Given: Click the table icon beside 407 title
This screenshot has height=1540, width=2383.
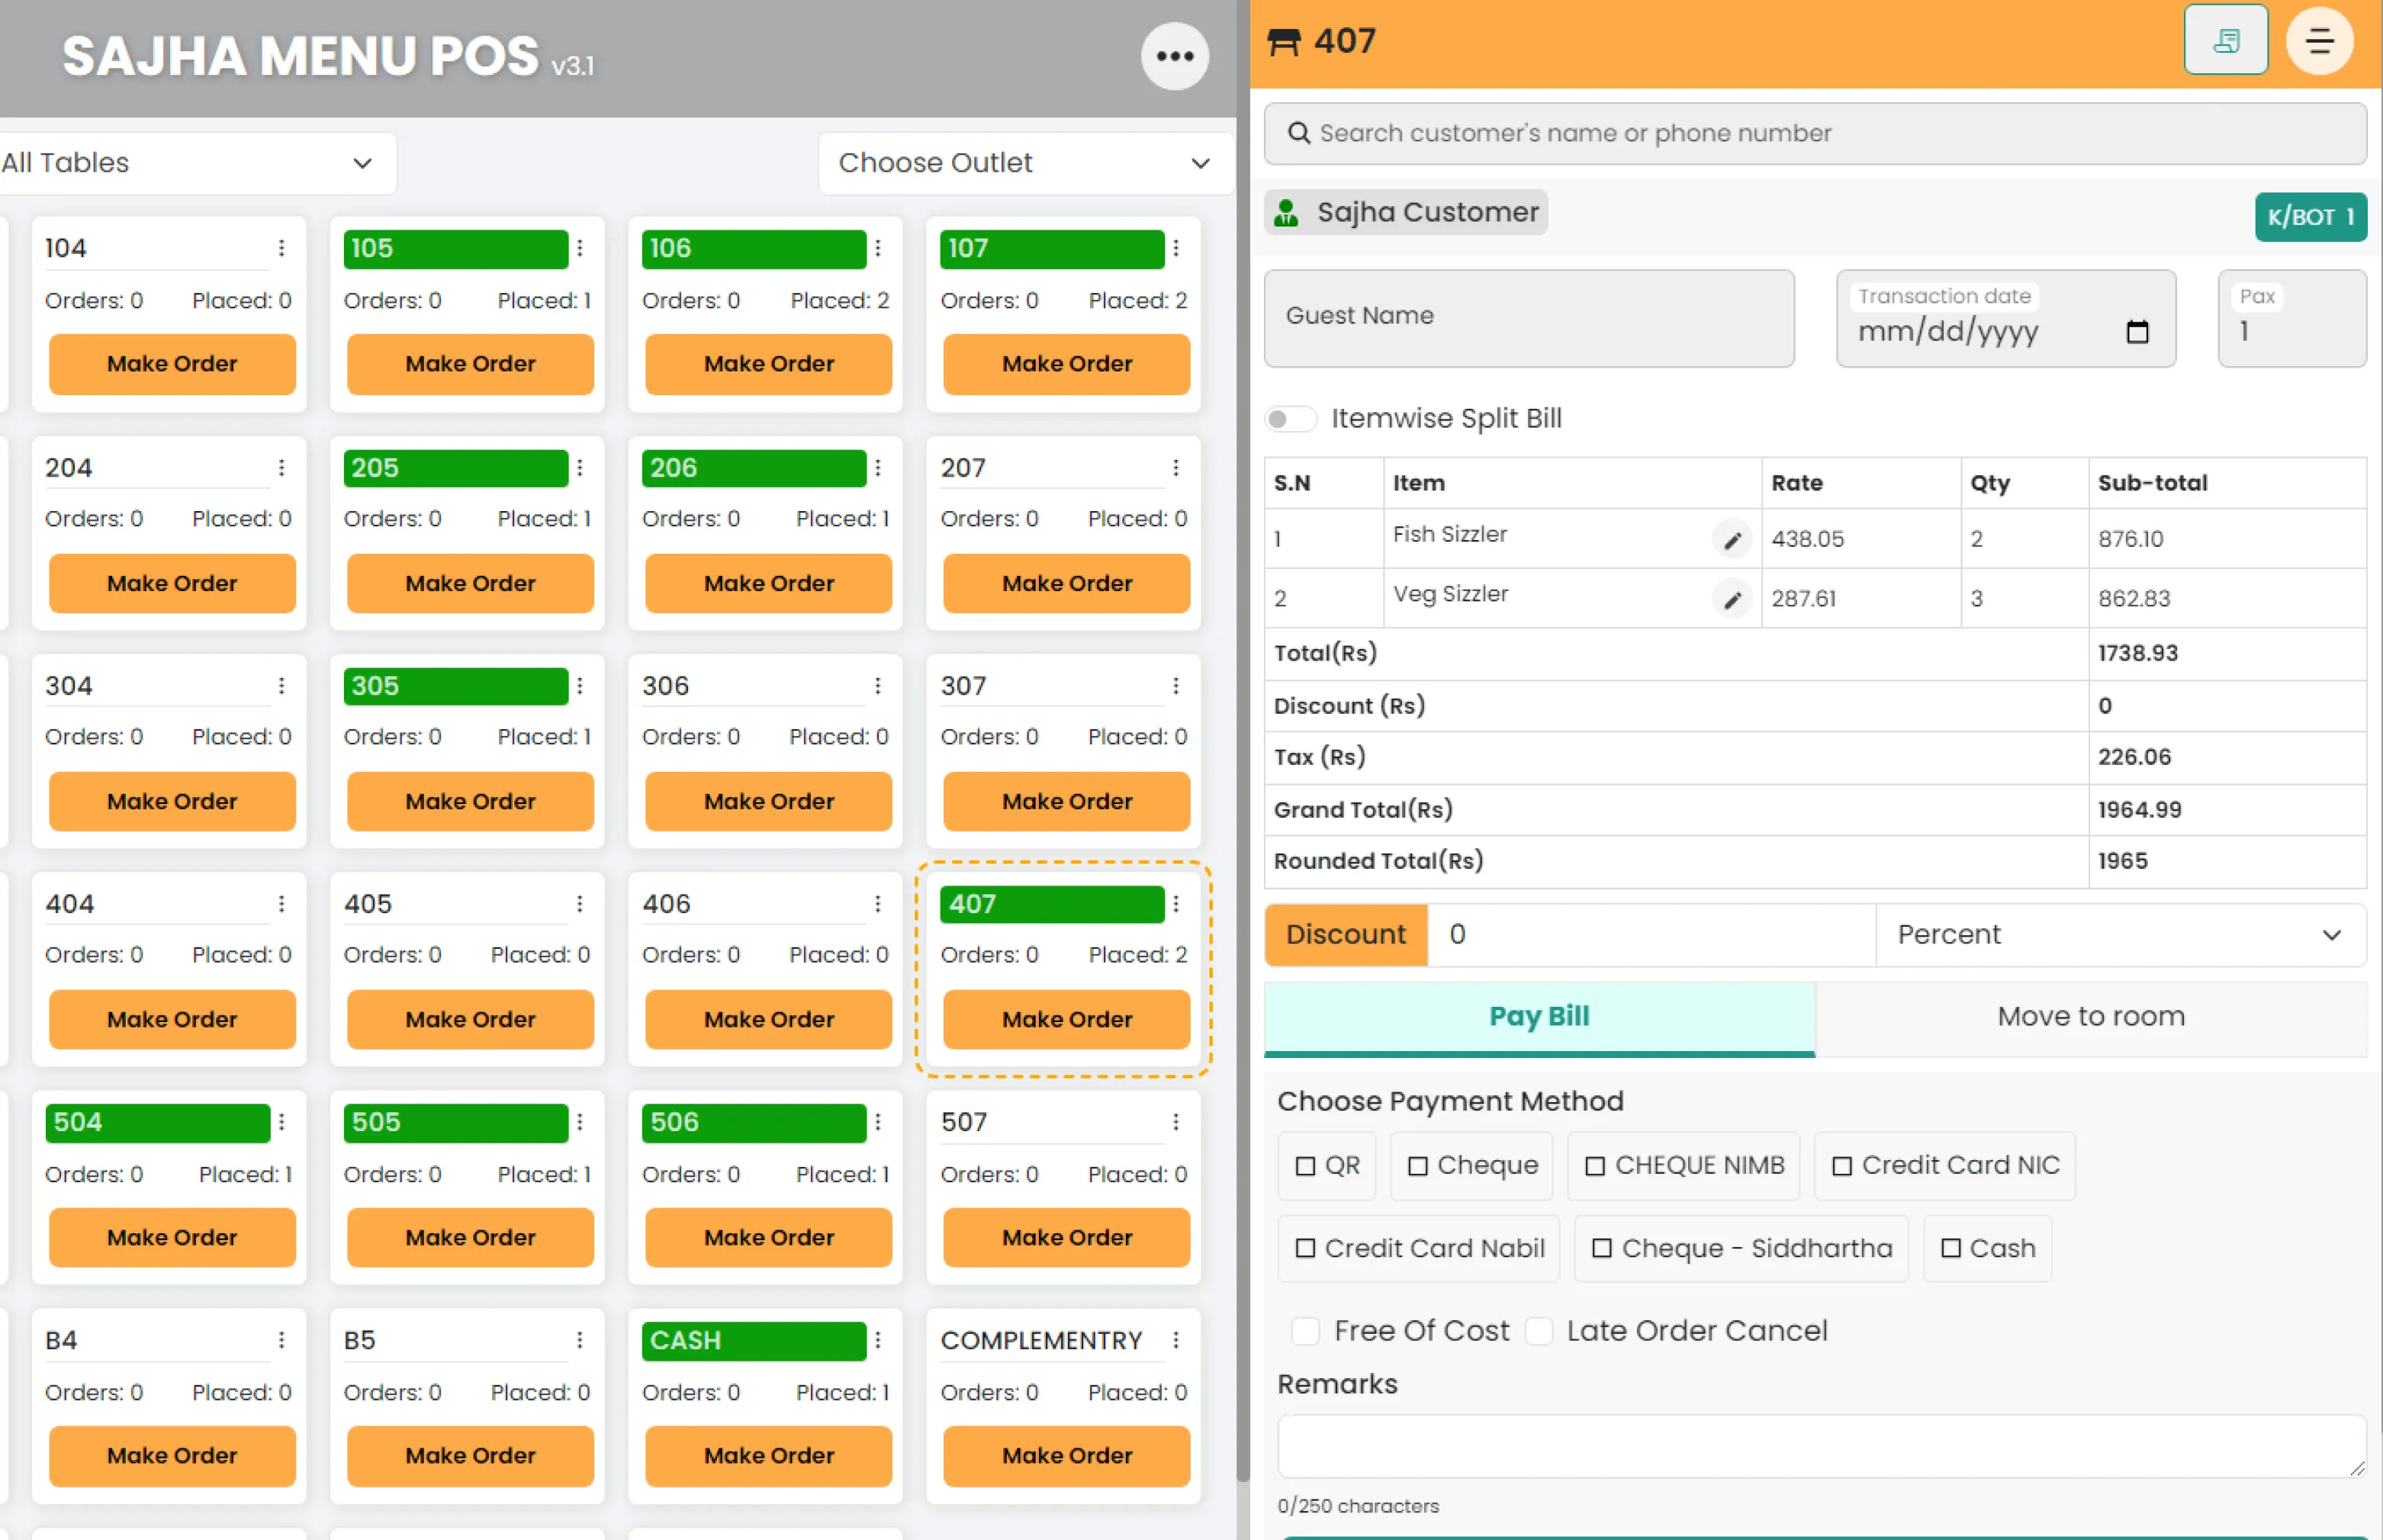Looking at the screenshot, I should click(x=1284, y=41).
